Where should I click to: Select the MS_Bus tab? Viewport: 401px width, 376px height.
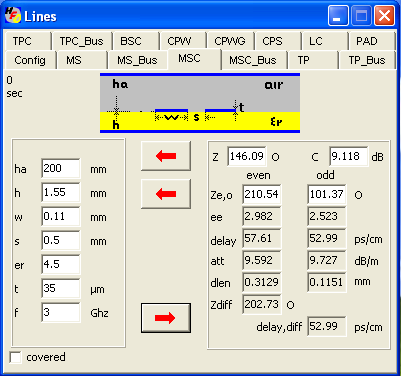[137, 60]
